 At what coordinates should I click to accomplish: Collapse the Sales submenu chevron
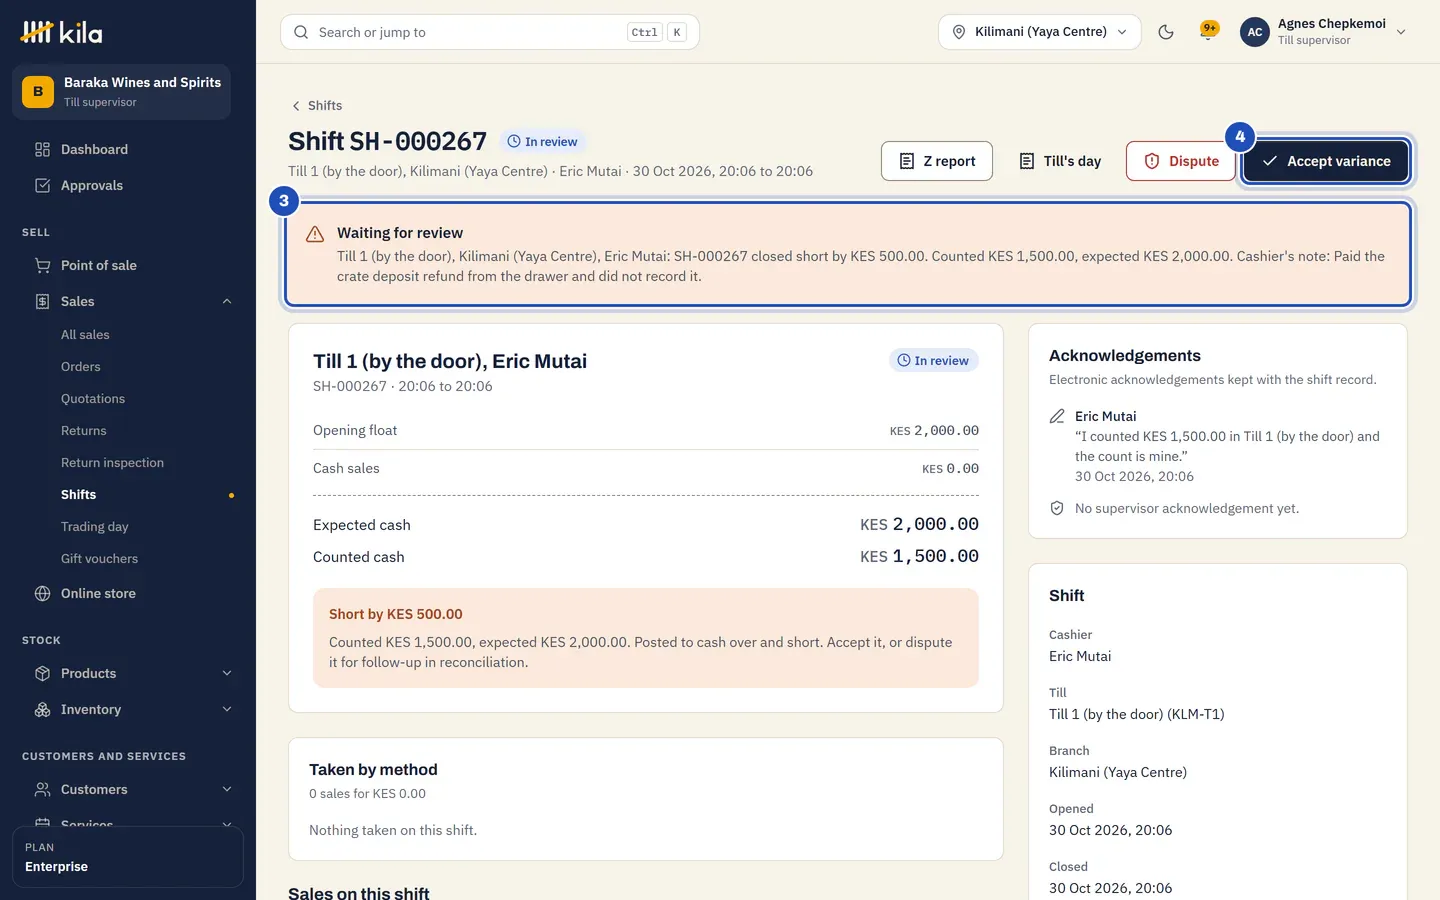[x=227, y=302]
